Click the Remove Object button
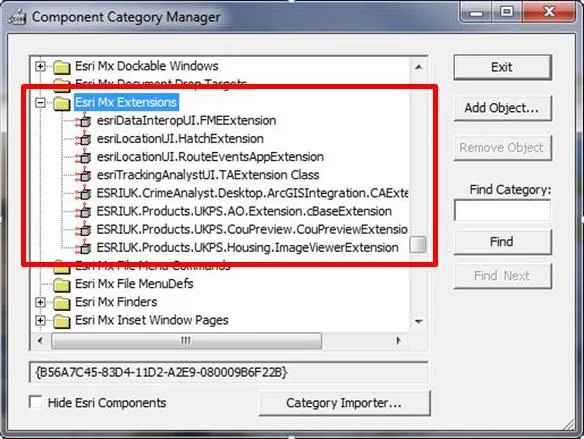 (x=502, y=148)
